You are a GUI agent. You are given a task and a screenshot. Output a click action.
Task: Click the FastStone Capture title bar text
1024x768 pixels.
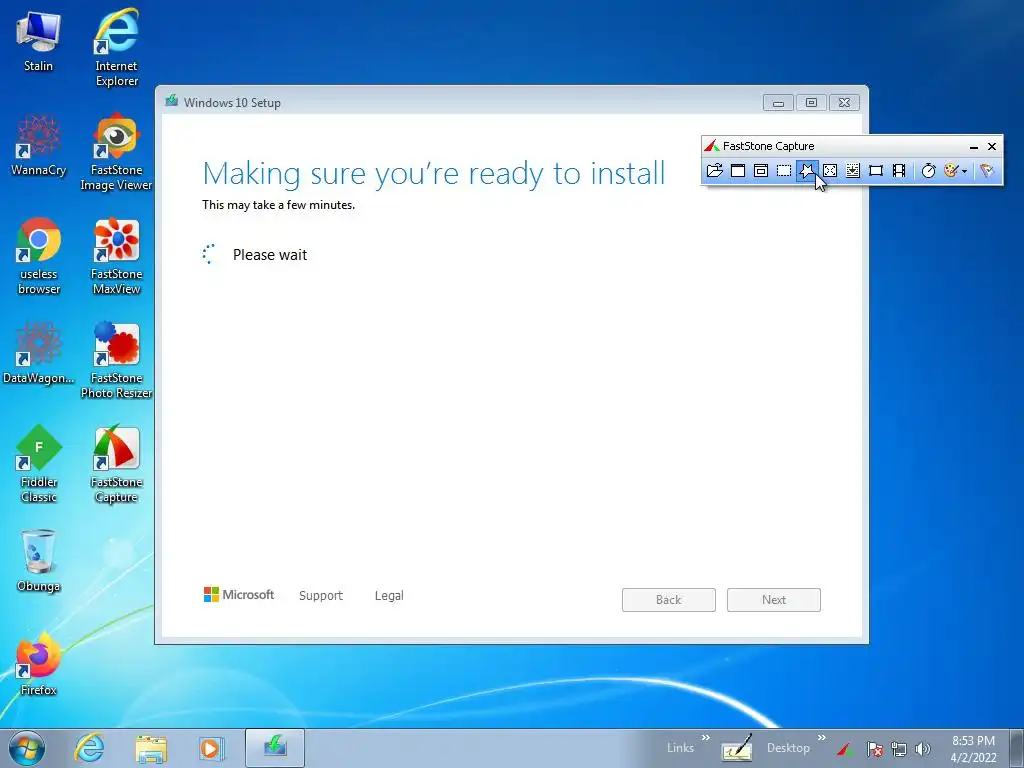[769, 146]
